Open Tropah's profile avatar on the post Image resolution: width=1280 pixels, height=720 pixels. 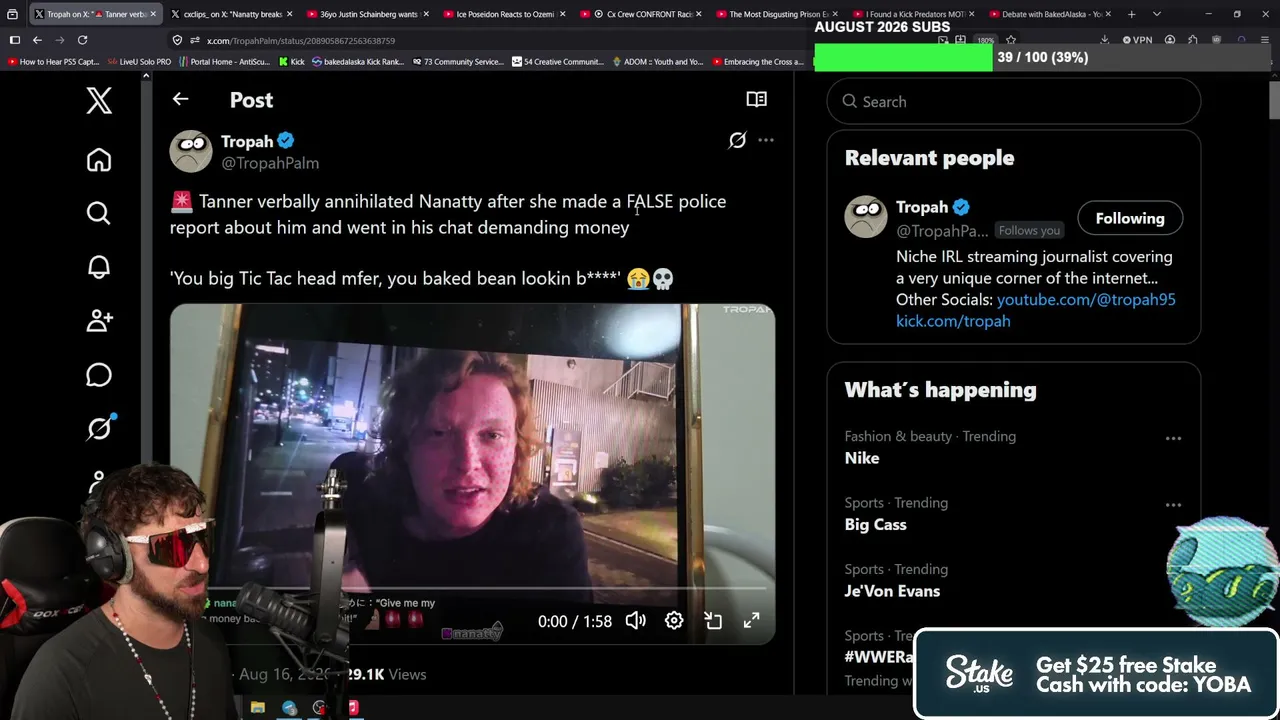191,151
